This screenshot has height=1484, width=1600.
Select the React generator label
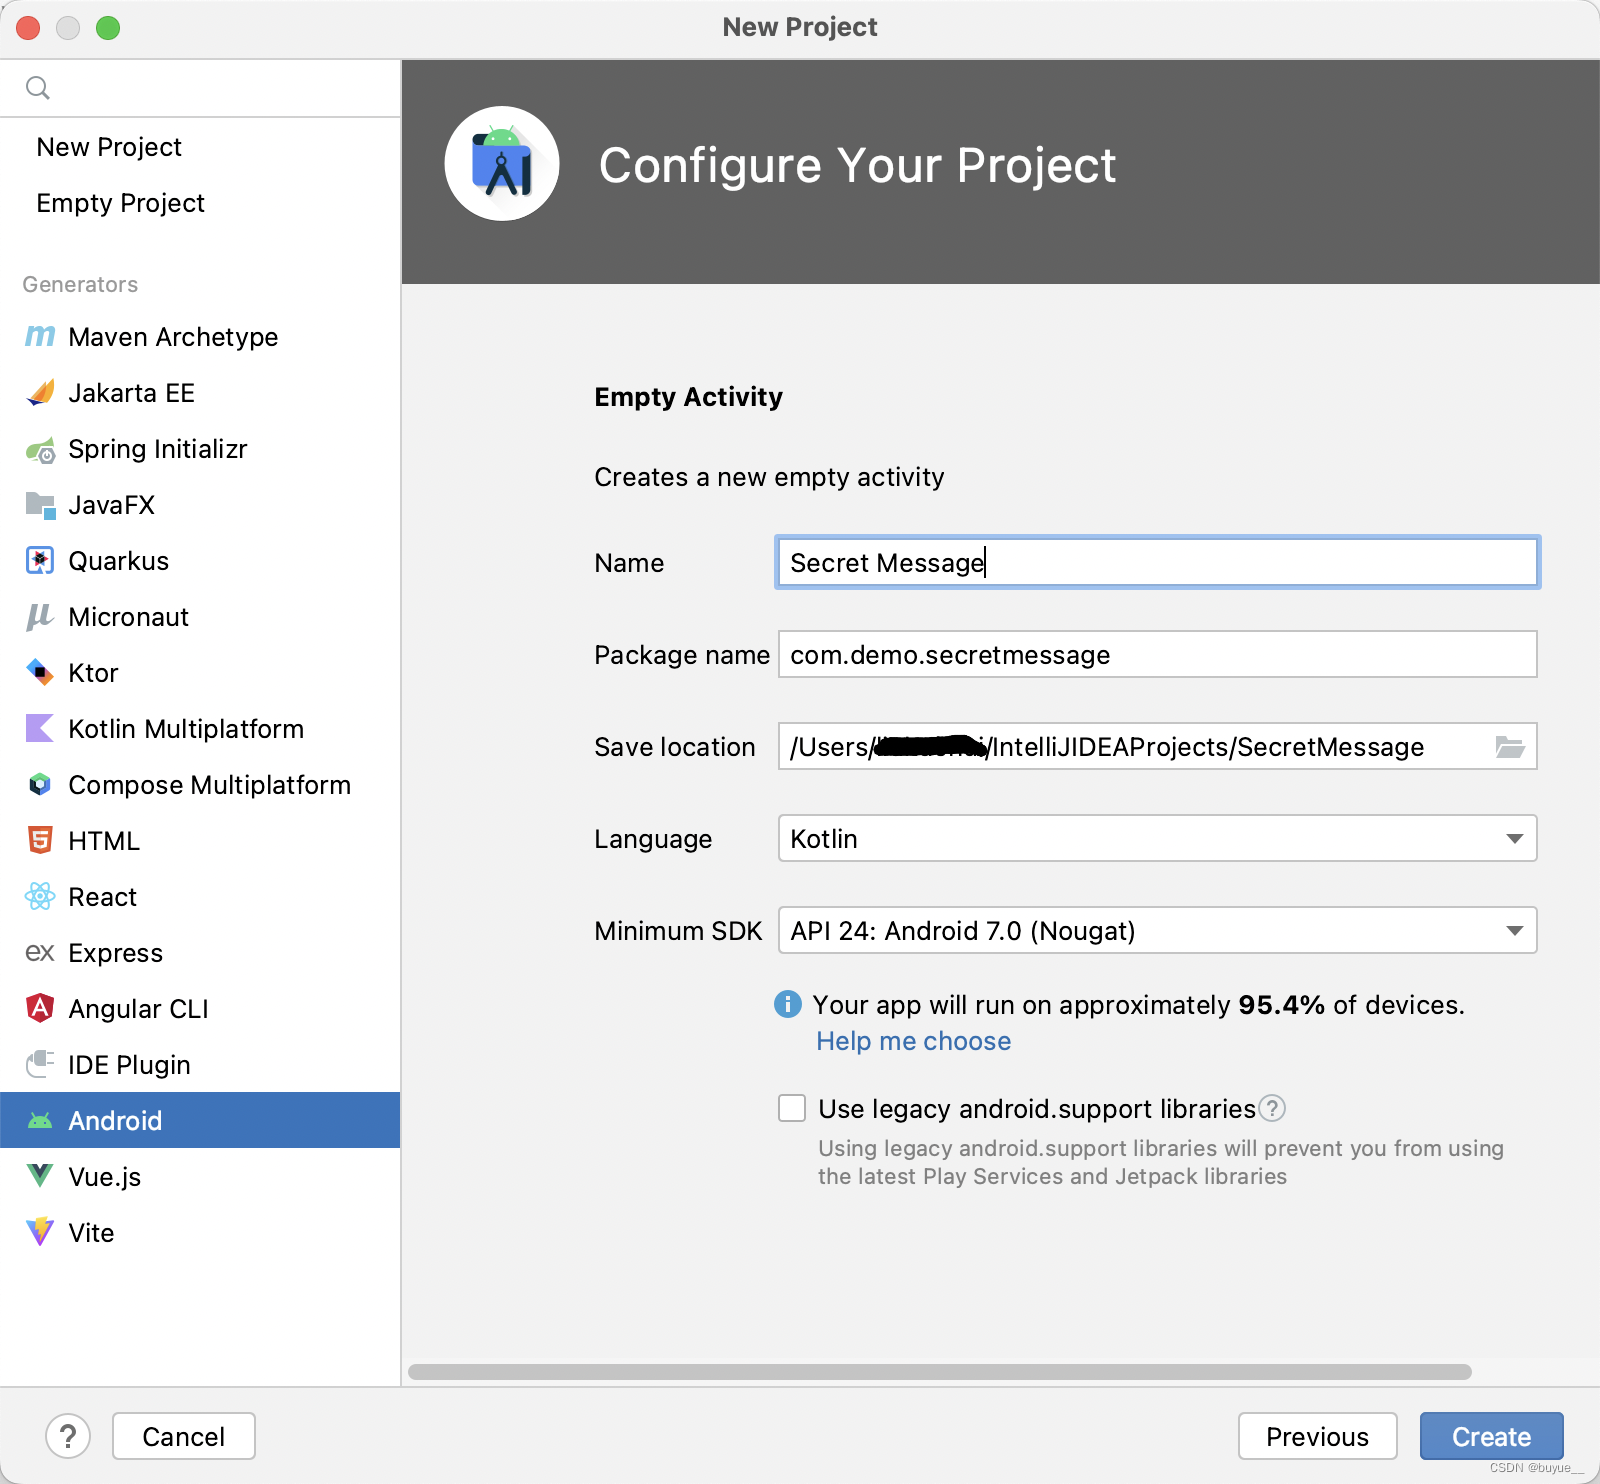(x=102, y=897)
